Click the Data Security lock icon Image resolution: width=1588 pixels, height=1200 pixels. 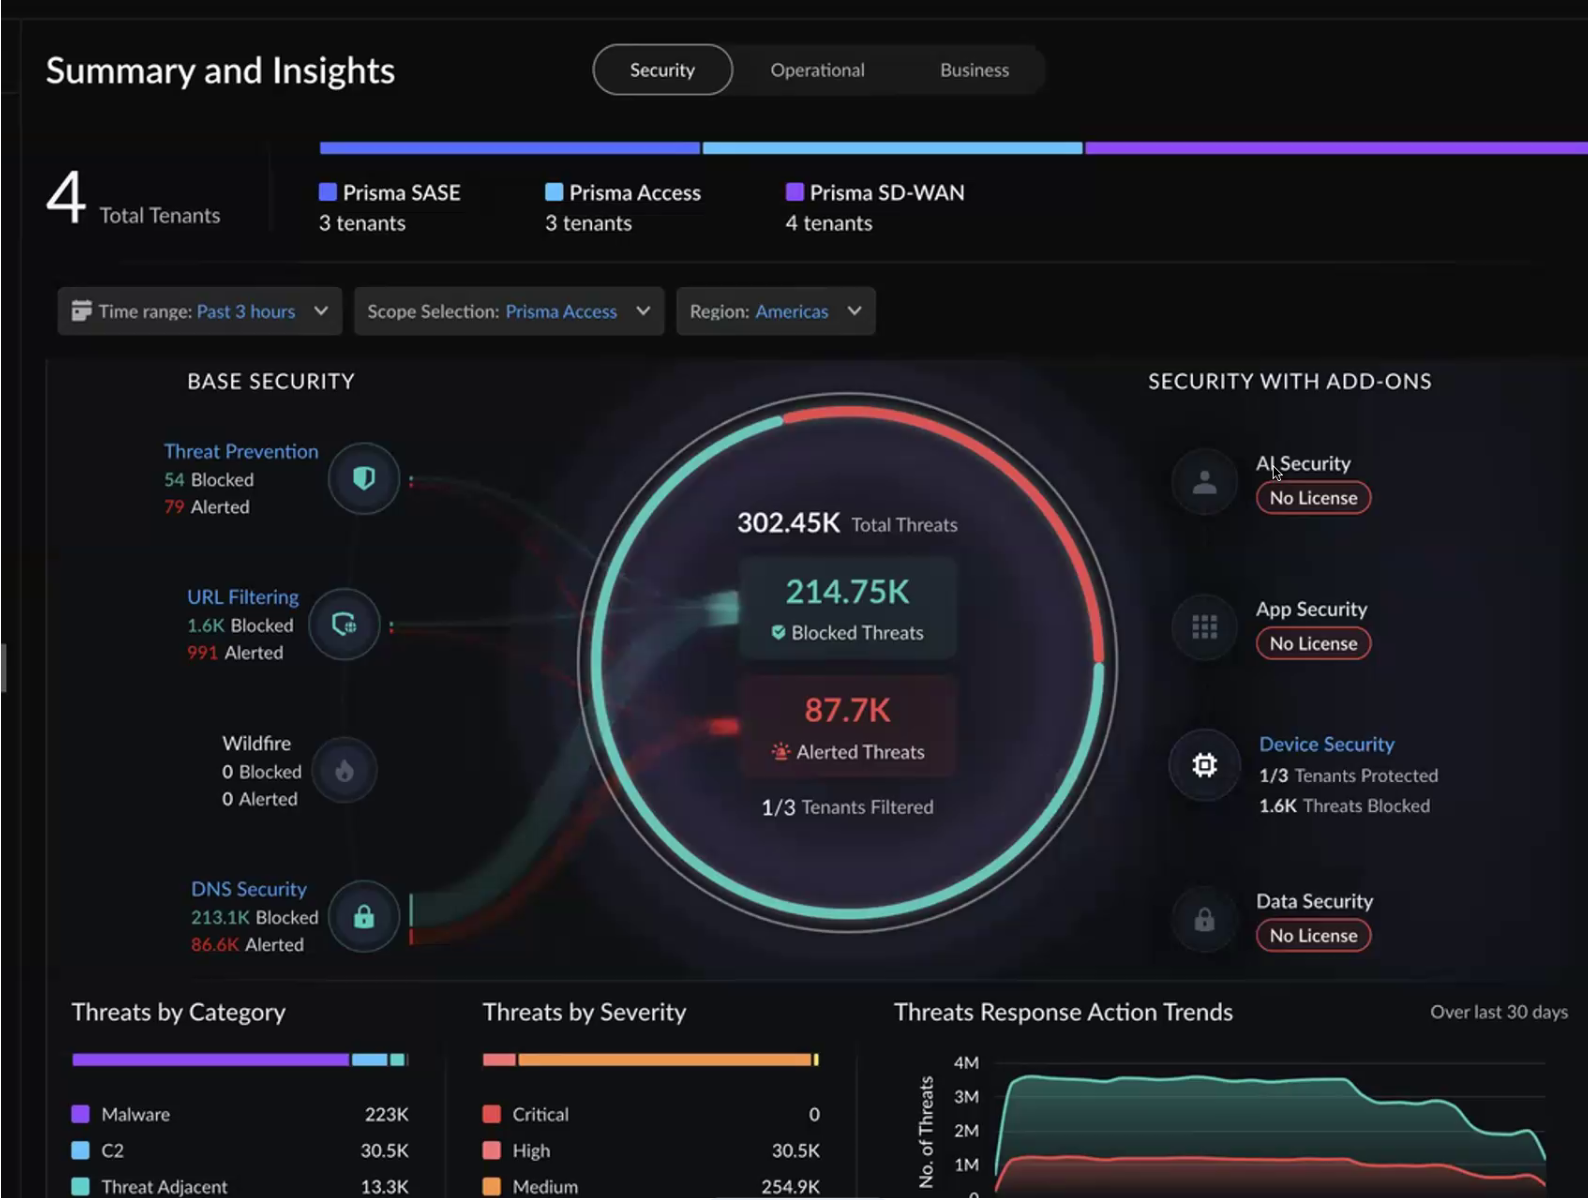tap(1204, 919)
